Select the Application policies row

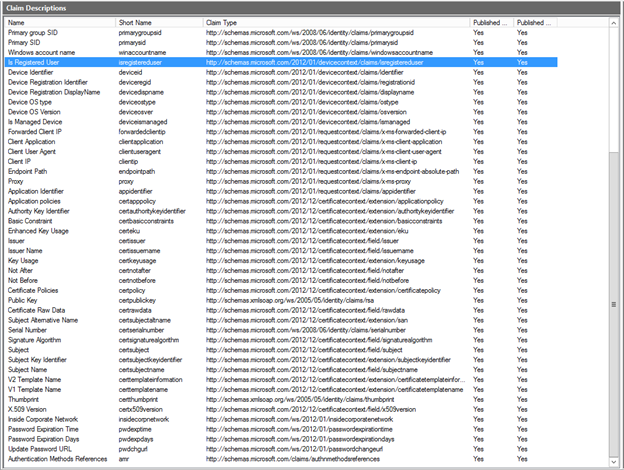click(281, 201)
